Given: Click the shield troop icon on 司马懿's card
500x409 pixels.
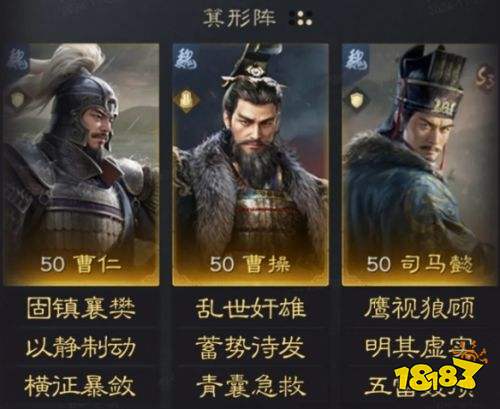Looking at the screenshot, I should (x=357, y=99).
